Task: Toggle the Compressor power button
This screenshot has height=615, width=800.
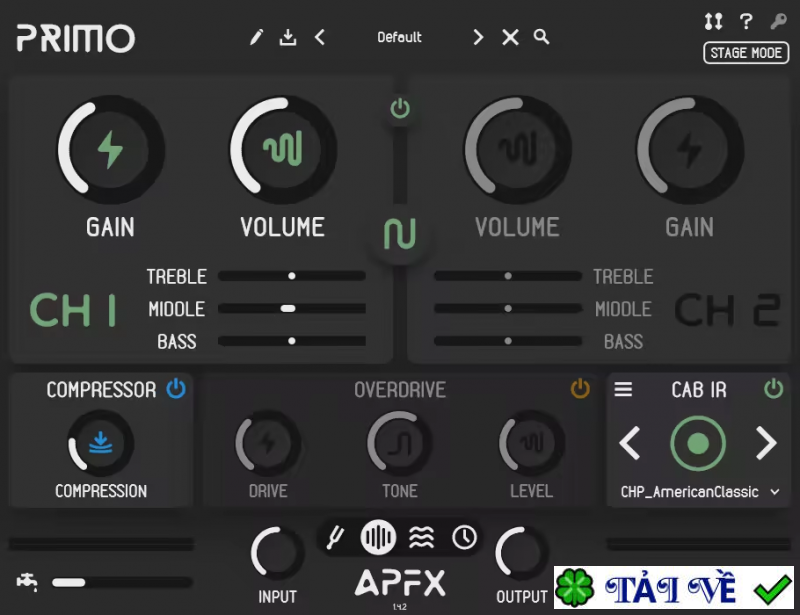Action: (176, 389)
